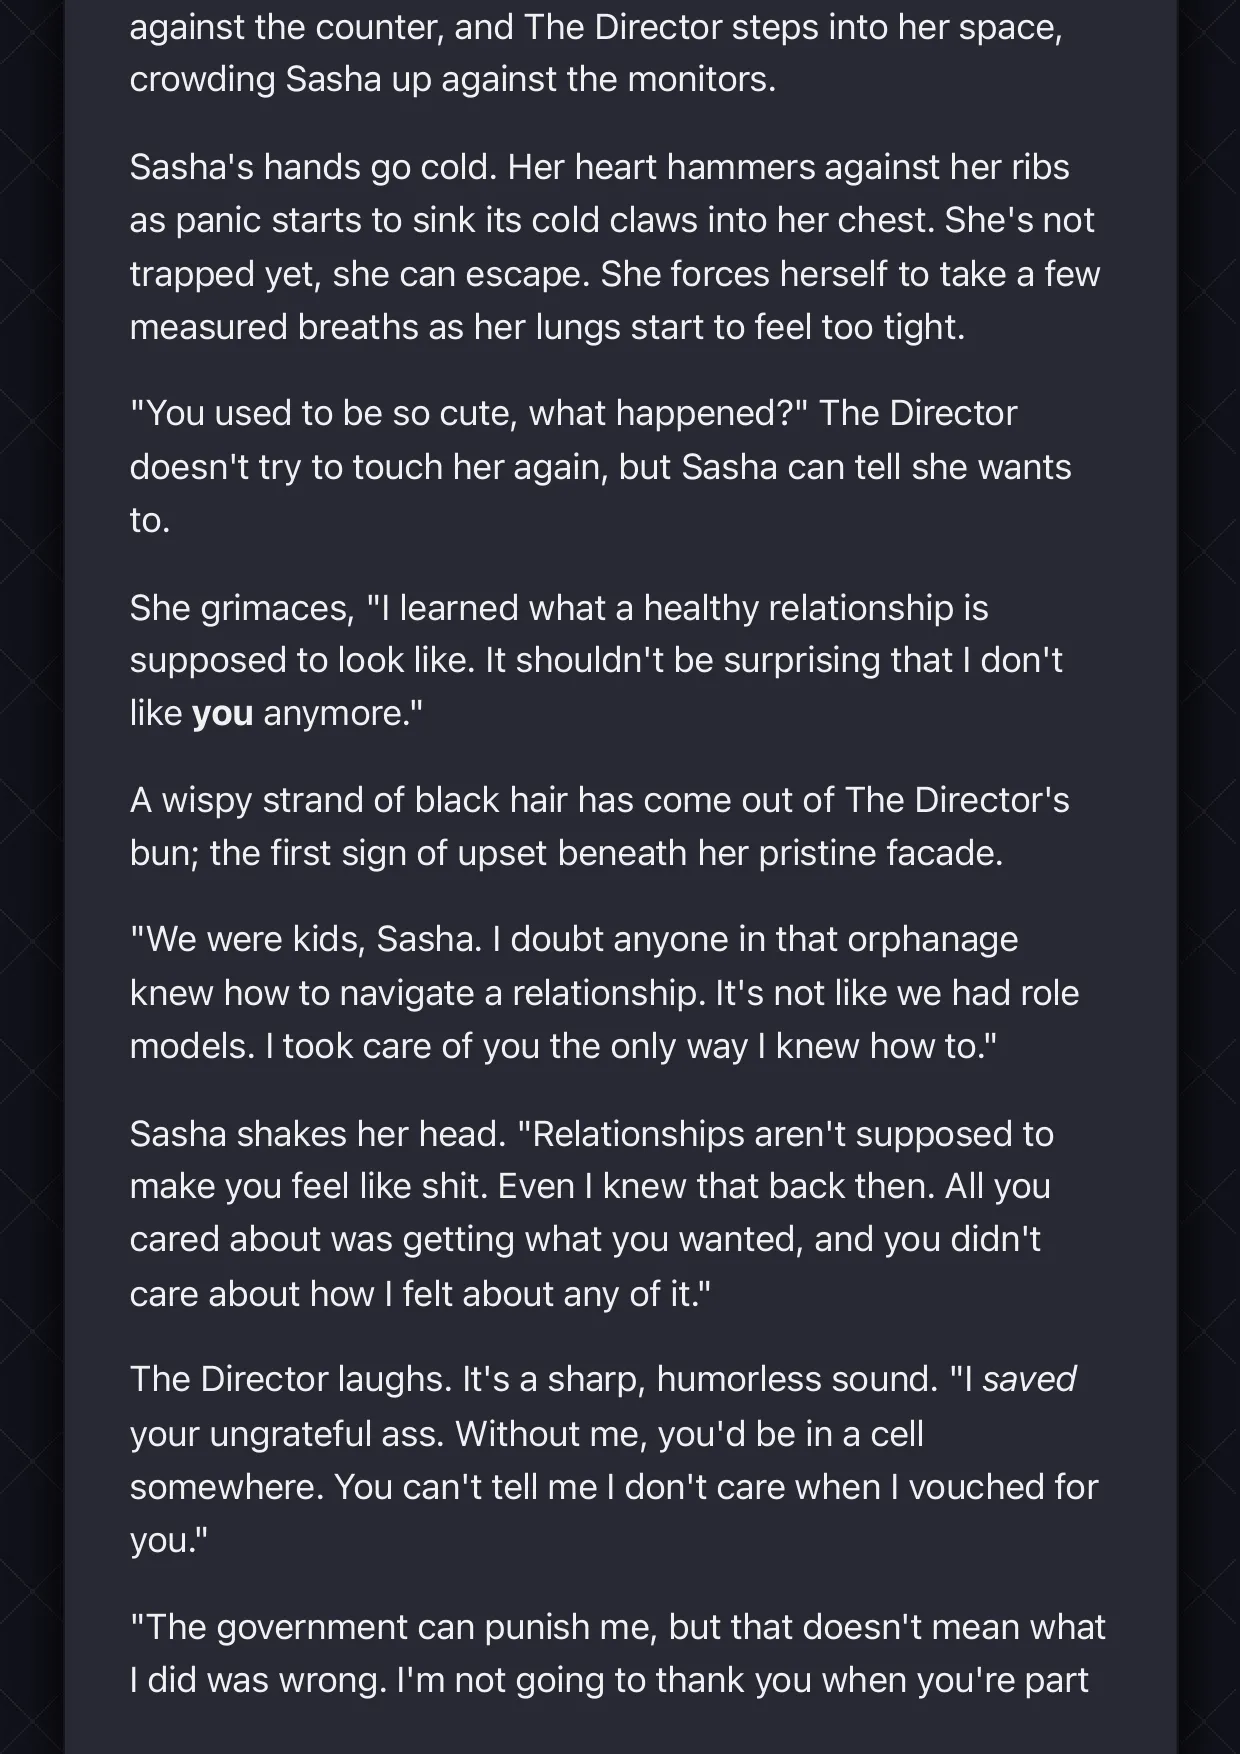Tap the words "crowding Sasha up against the monitors"
Image resolution: width=1240 pixels, height=1754 pixels.
[452, 80]
